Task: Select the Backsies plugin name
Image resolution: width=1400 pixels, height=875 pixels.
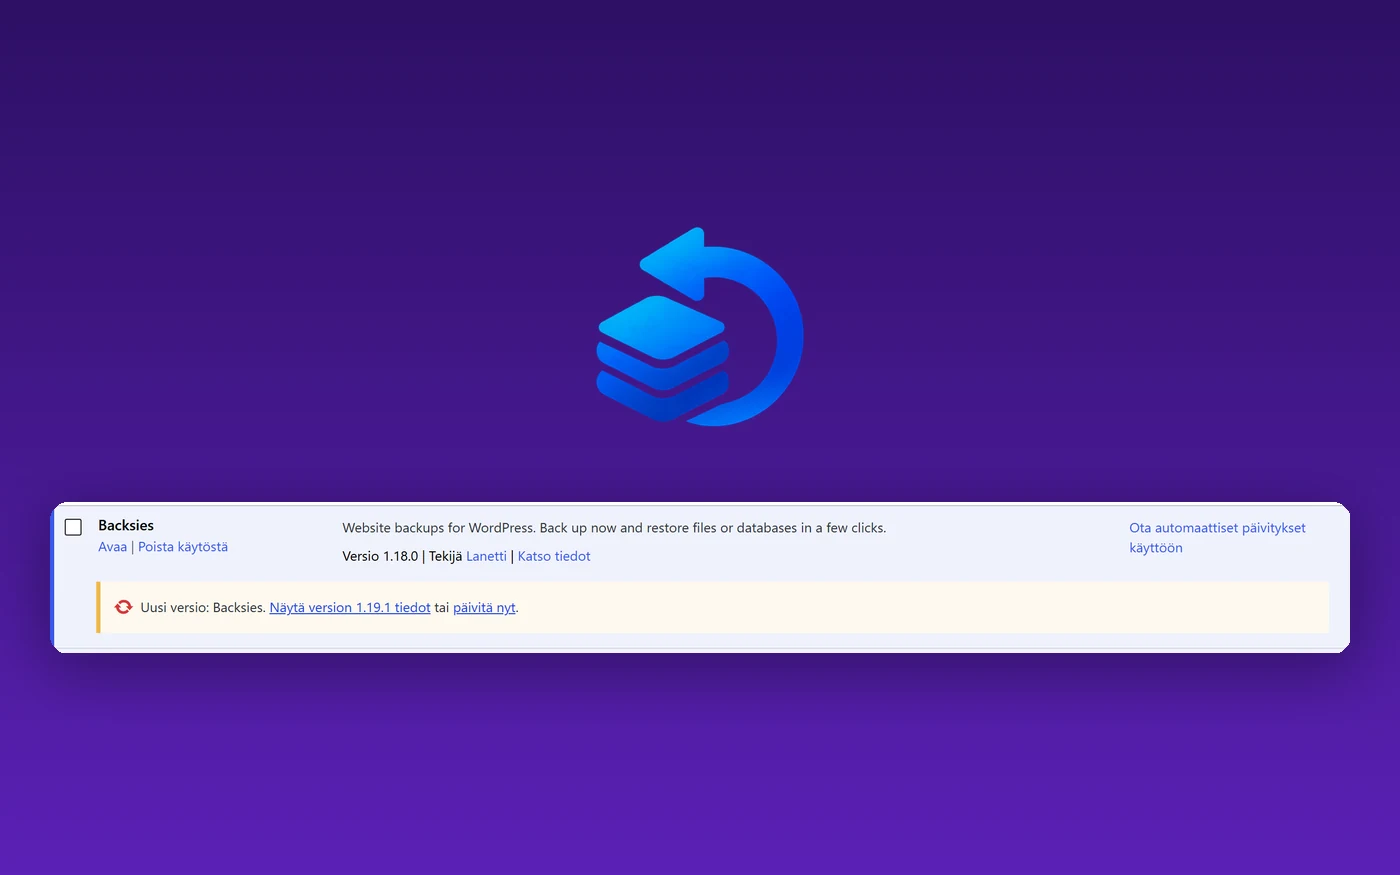Action: [x=126, y=525]
